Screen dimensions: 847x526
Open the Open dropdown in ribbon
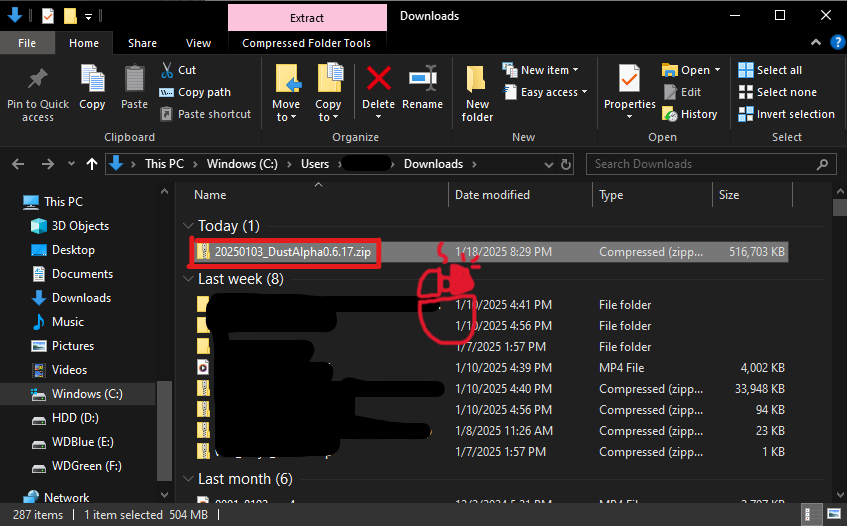pyautogui.click(x=691, y=70)
